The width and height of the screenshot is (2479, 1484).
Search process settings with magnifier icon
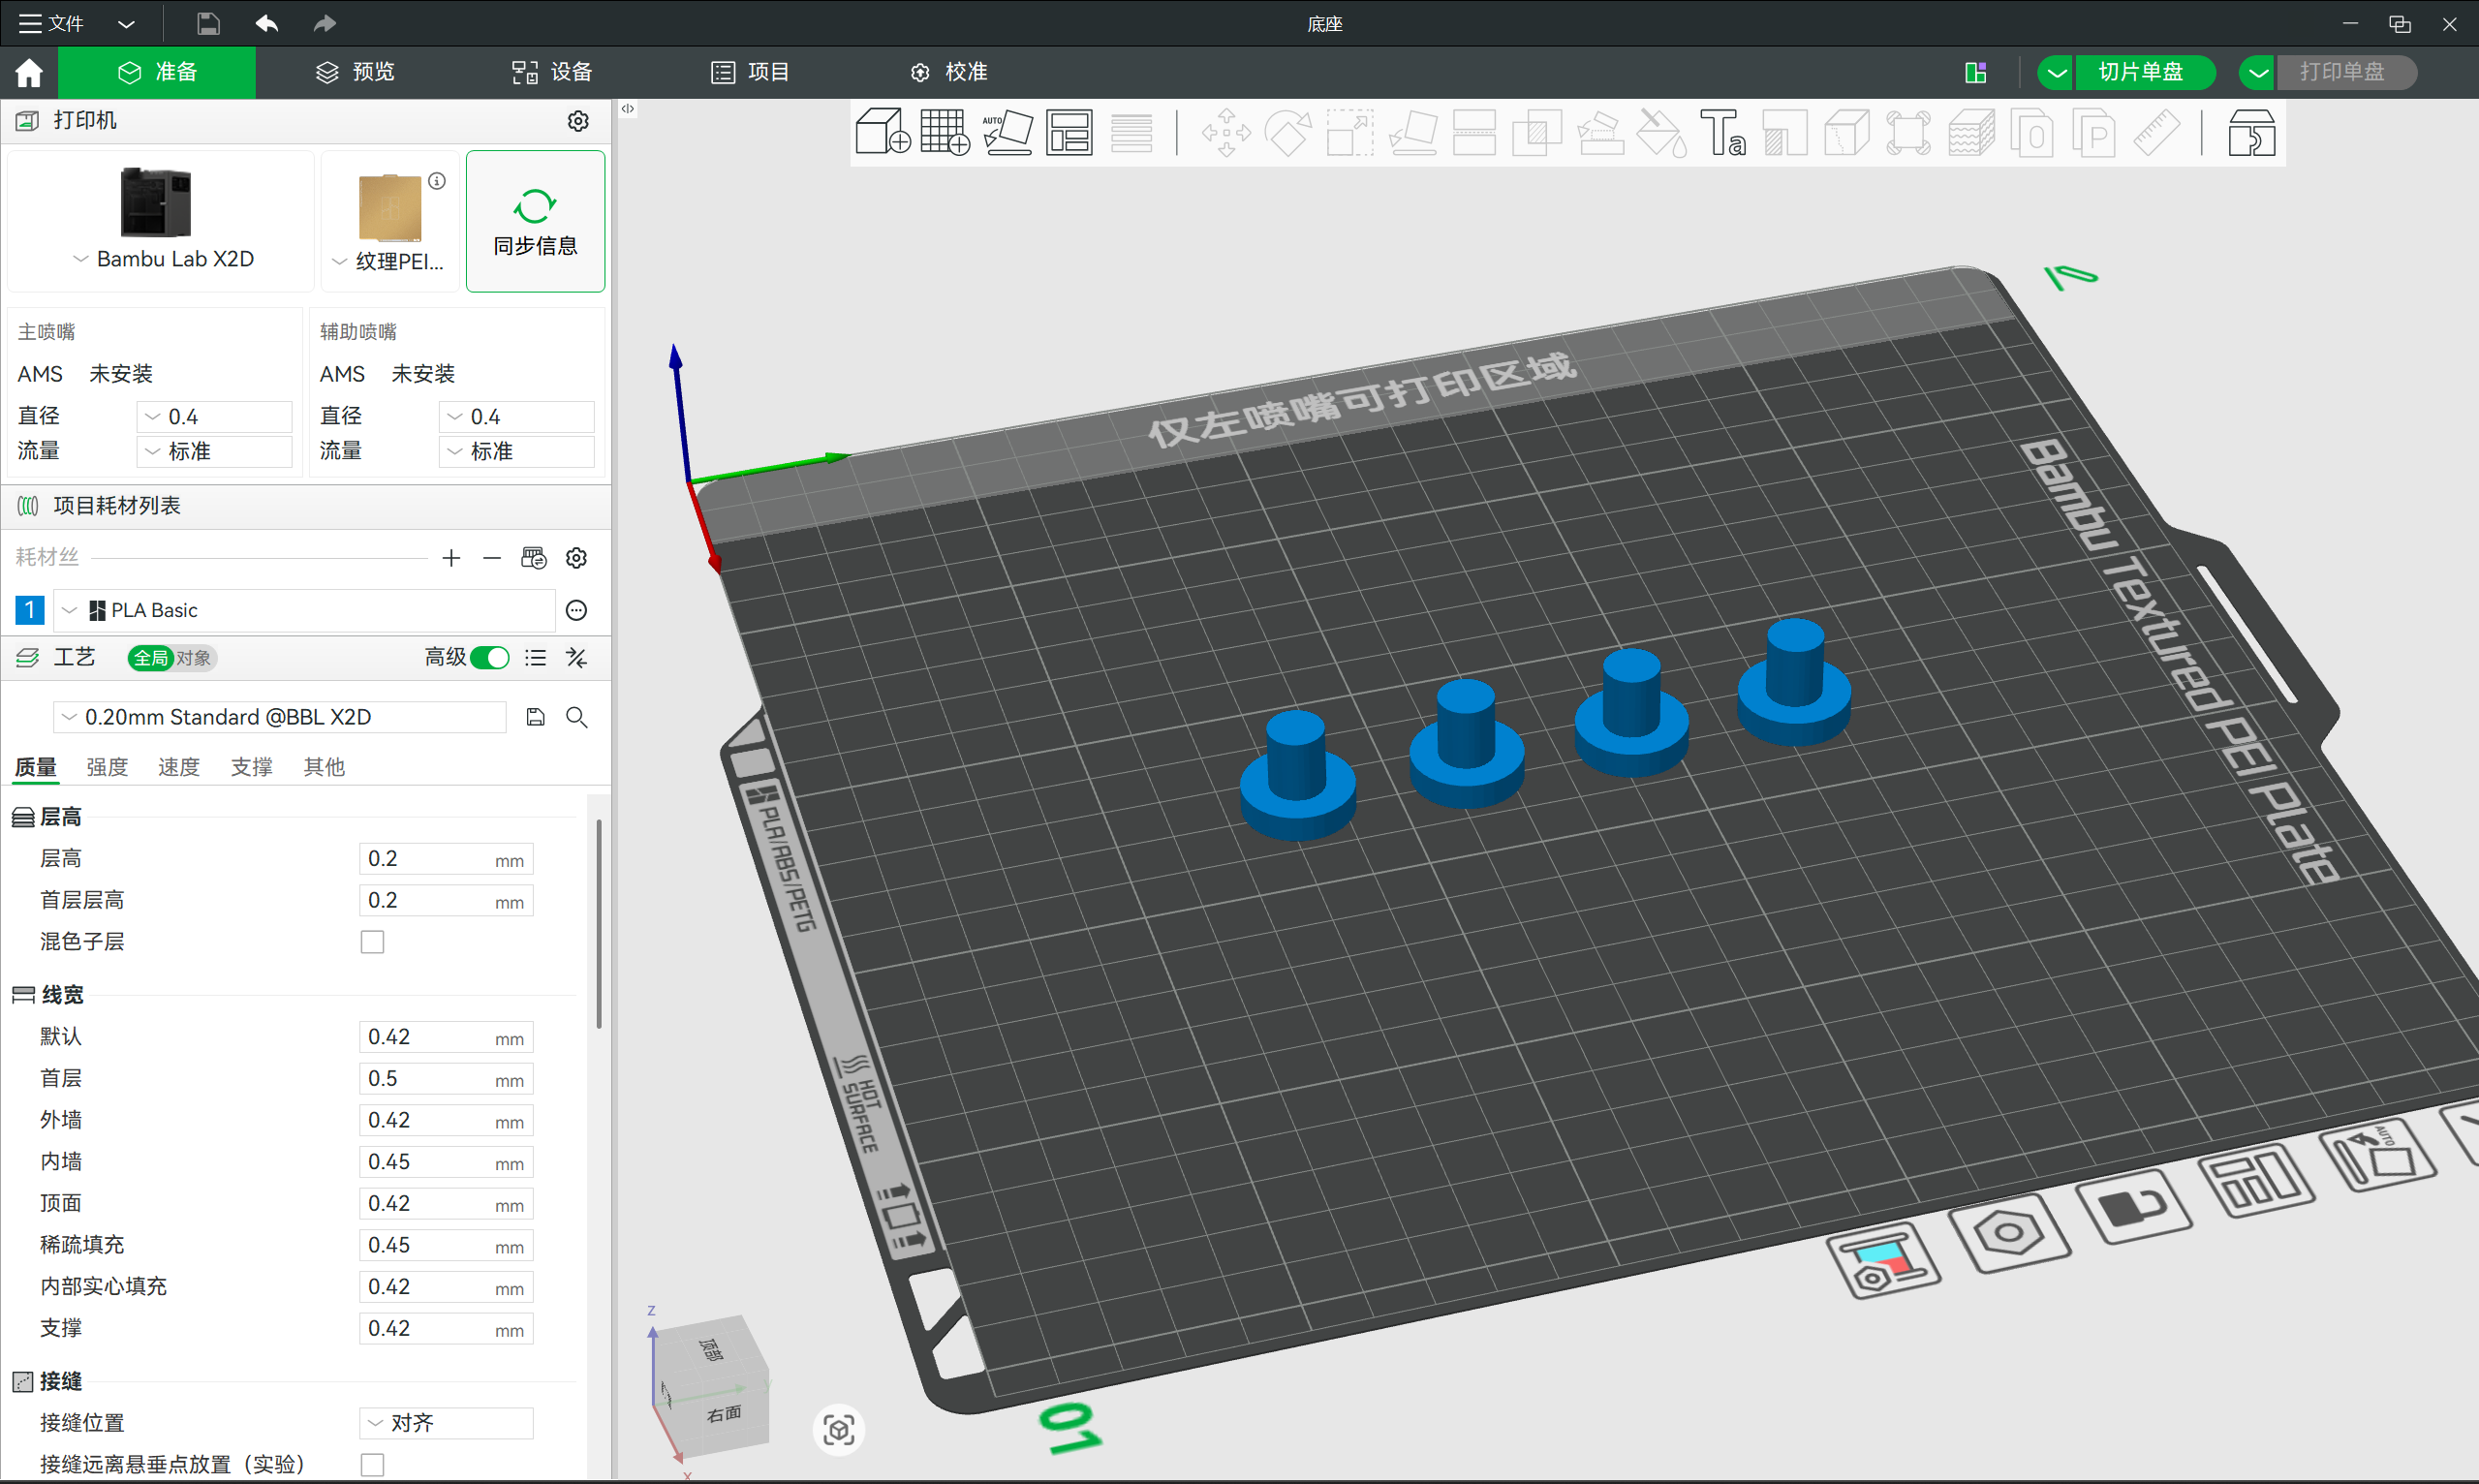(x=577, y=717)
